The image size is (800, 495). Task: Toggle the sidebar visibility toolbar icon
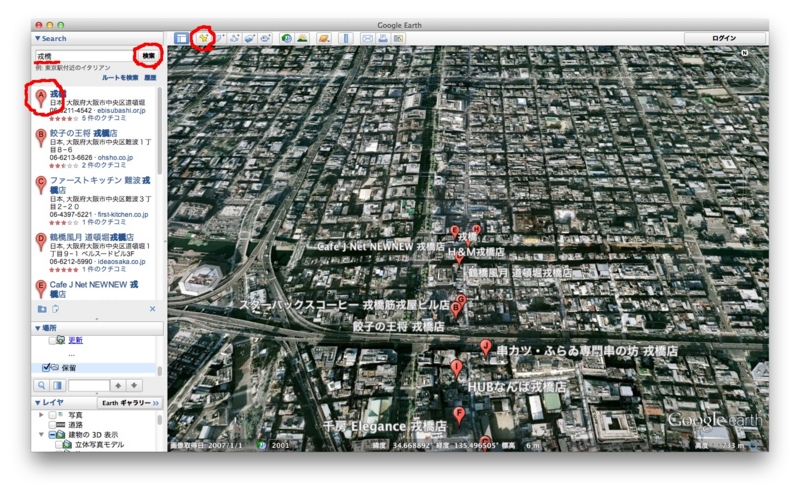(x=181, y=38)
